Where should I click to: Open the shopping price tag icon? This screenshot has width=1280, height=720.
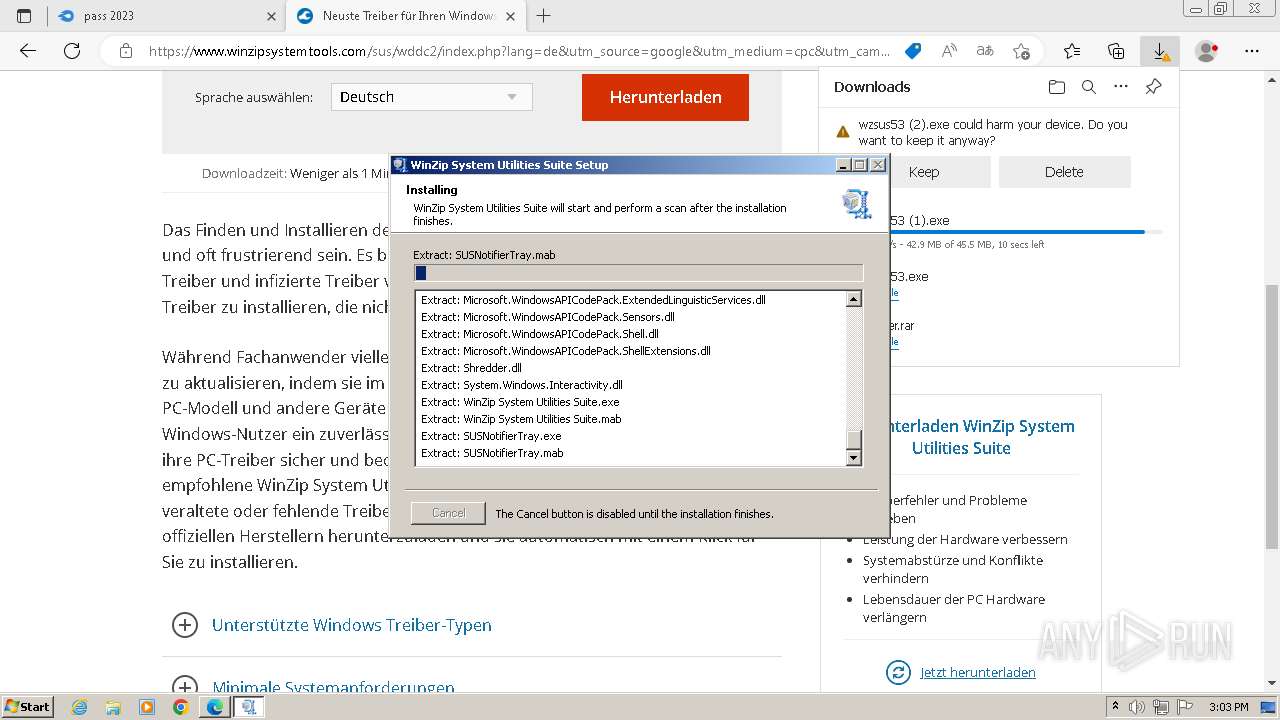click(912, 51)
